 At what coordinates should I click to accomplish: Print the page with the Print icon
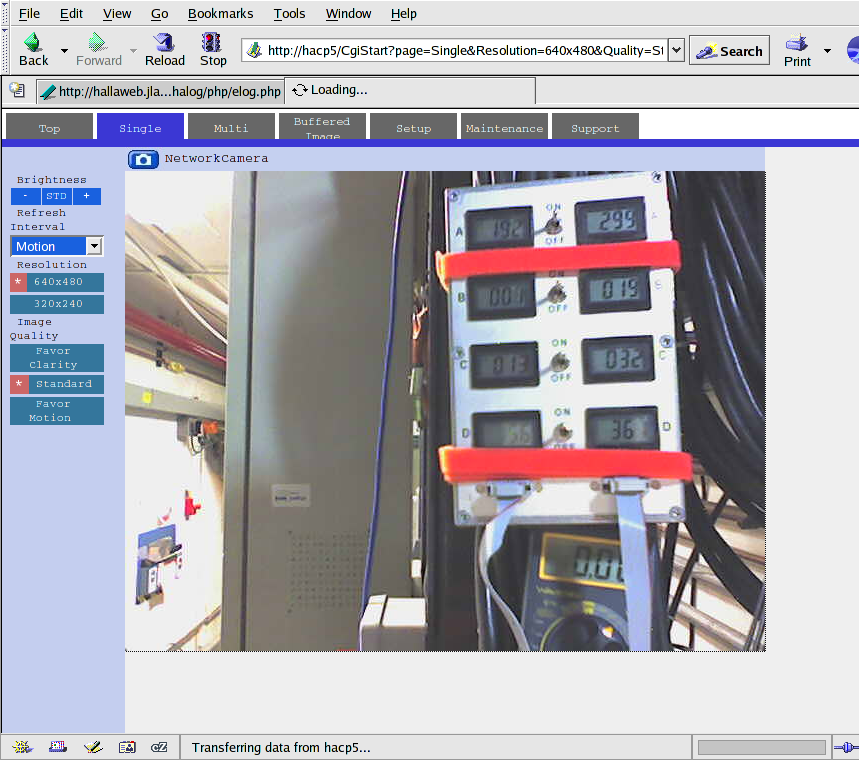(797, 50)
